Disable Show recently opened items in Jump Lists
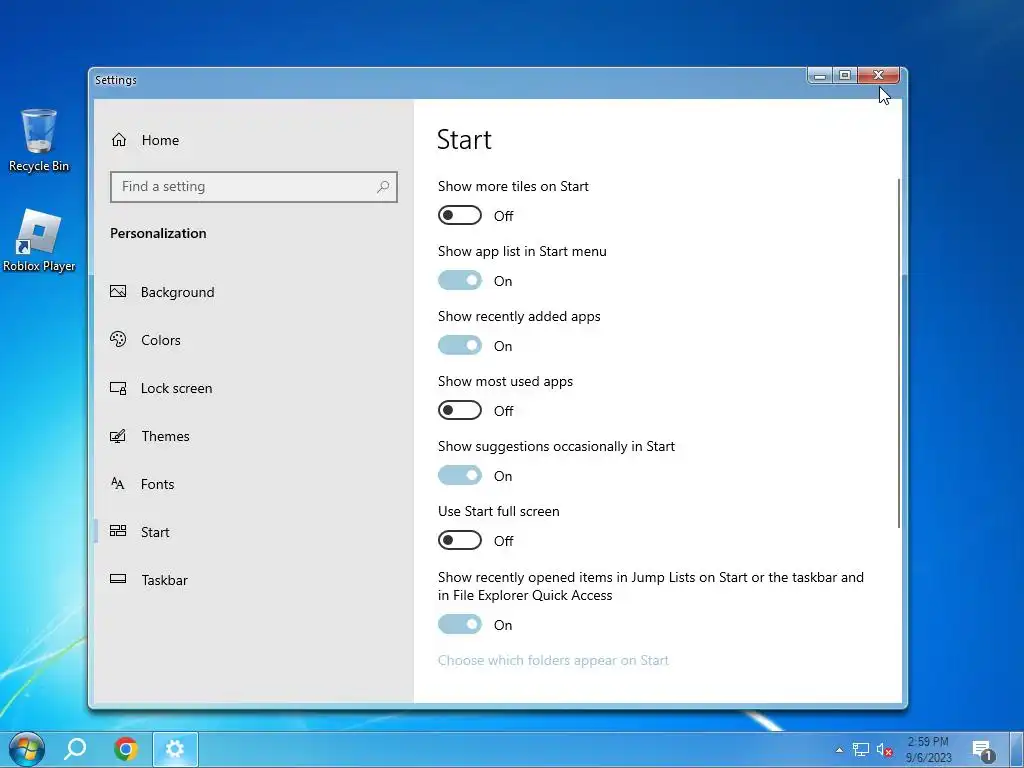Viewport: 1024px width, 768px height. (460, 624)
